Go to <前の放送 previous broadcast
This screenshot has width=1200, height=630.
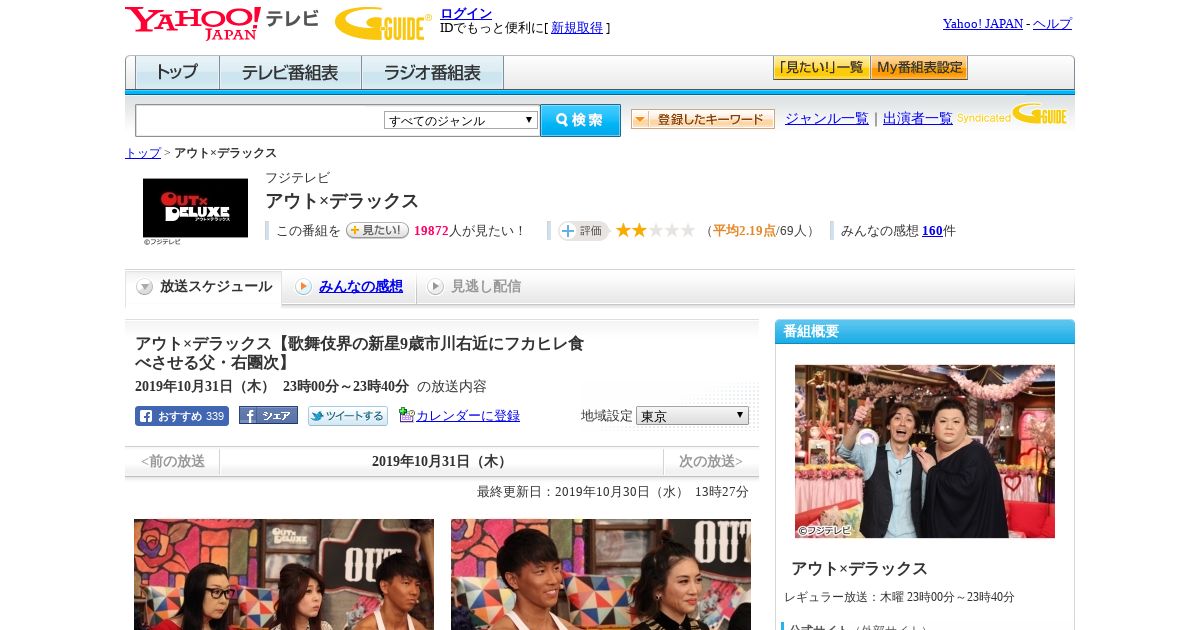click(173, 461)
